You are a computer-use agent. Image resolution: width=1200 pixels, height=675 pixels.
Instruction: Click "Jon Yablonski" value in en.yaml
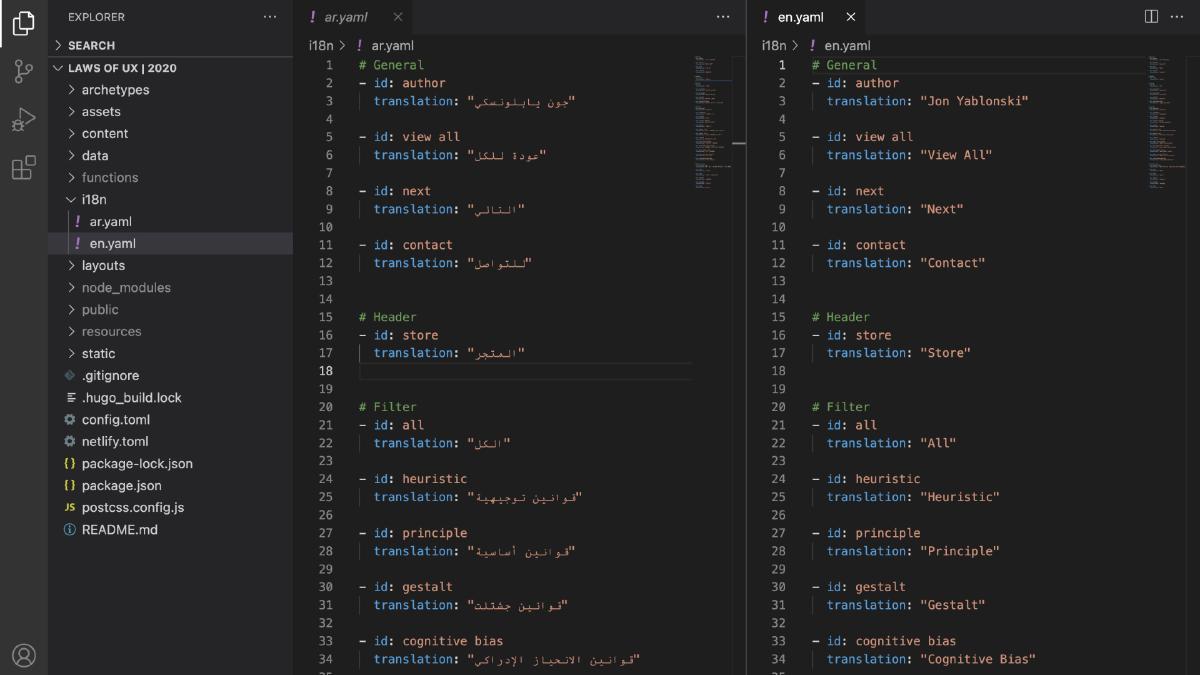974,101
